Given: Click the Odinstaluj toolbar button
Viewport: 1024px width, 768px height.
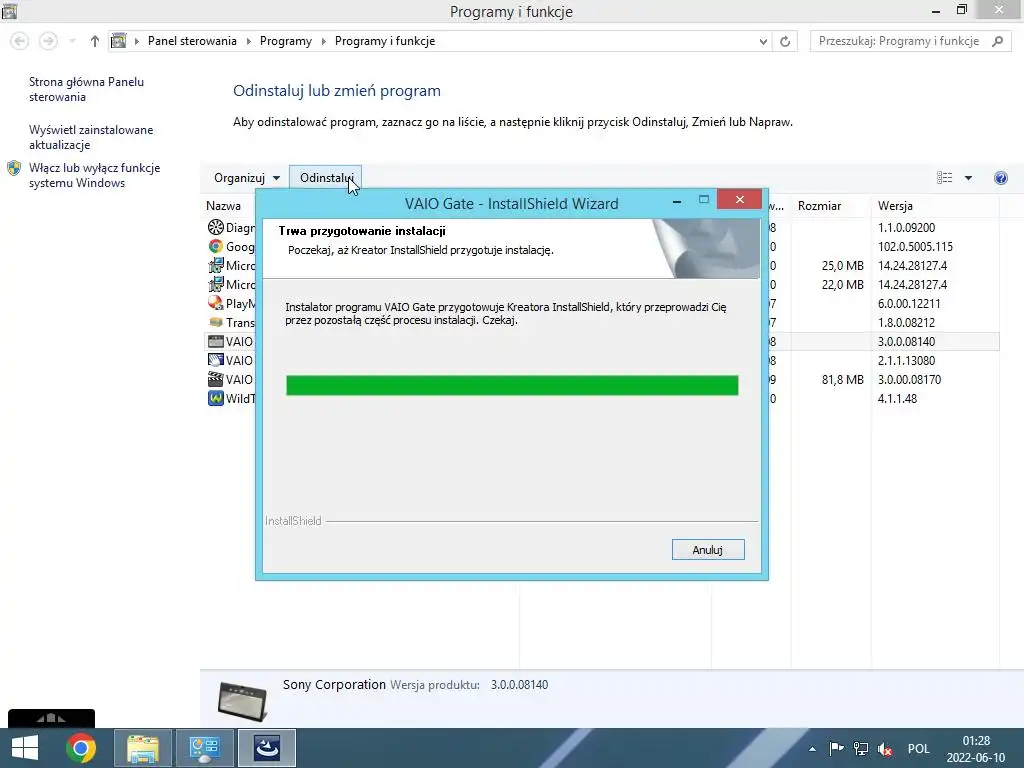Looking at the screenshot, I should pyautogui.click(x=325, y=178).
